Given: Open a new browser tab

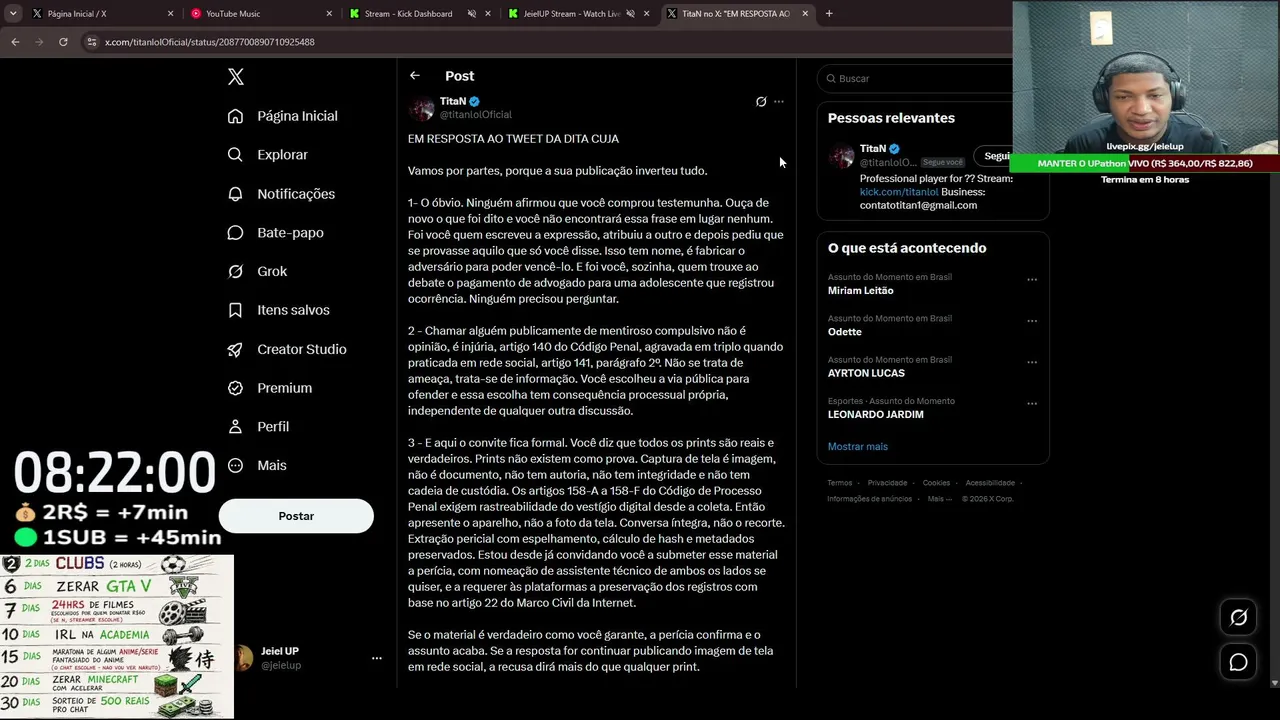Looking at the screenshot, I should pyautogui.click(x=829, y=14).
